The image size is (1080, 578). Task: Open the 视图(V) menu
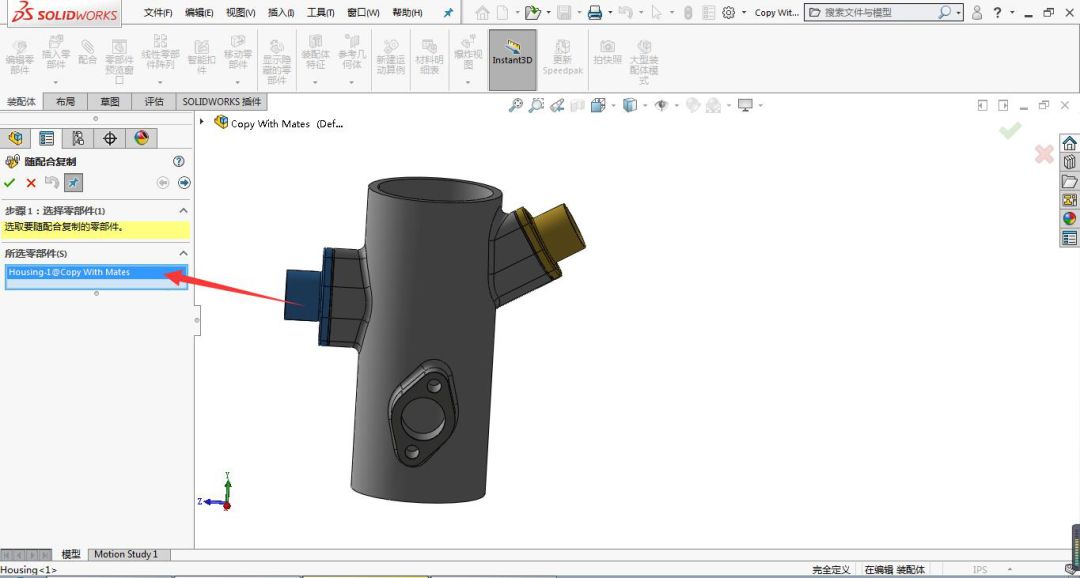[240, 12]
